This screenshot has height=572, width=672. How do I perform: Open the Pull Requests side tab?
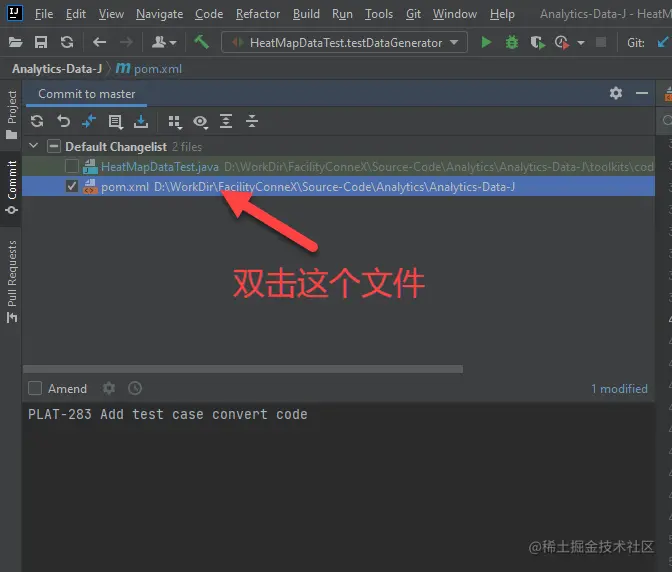point(12,281)
